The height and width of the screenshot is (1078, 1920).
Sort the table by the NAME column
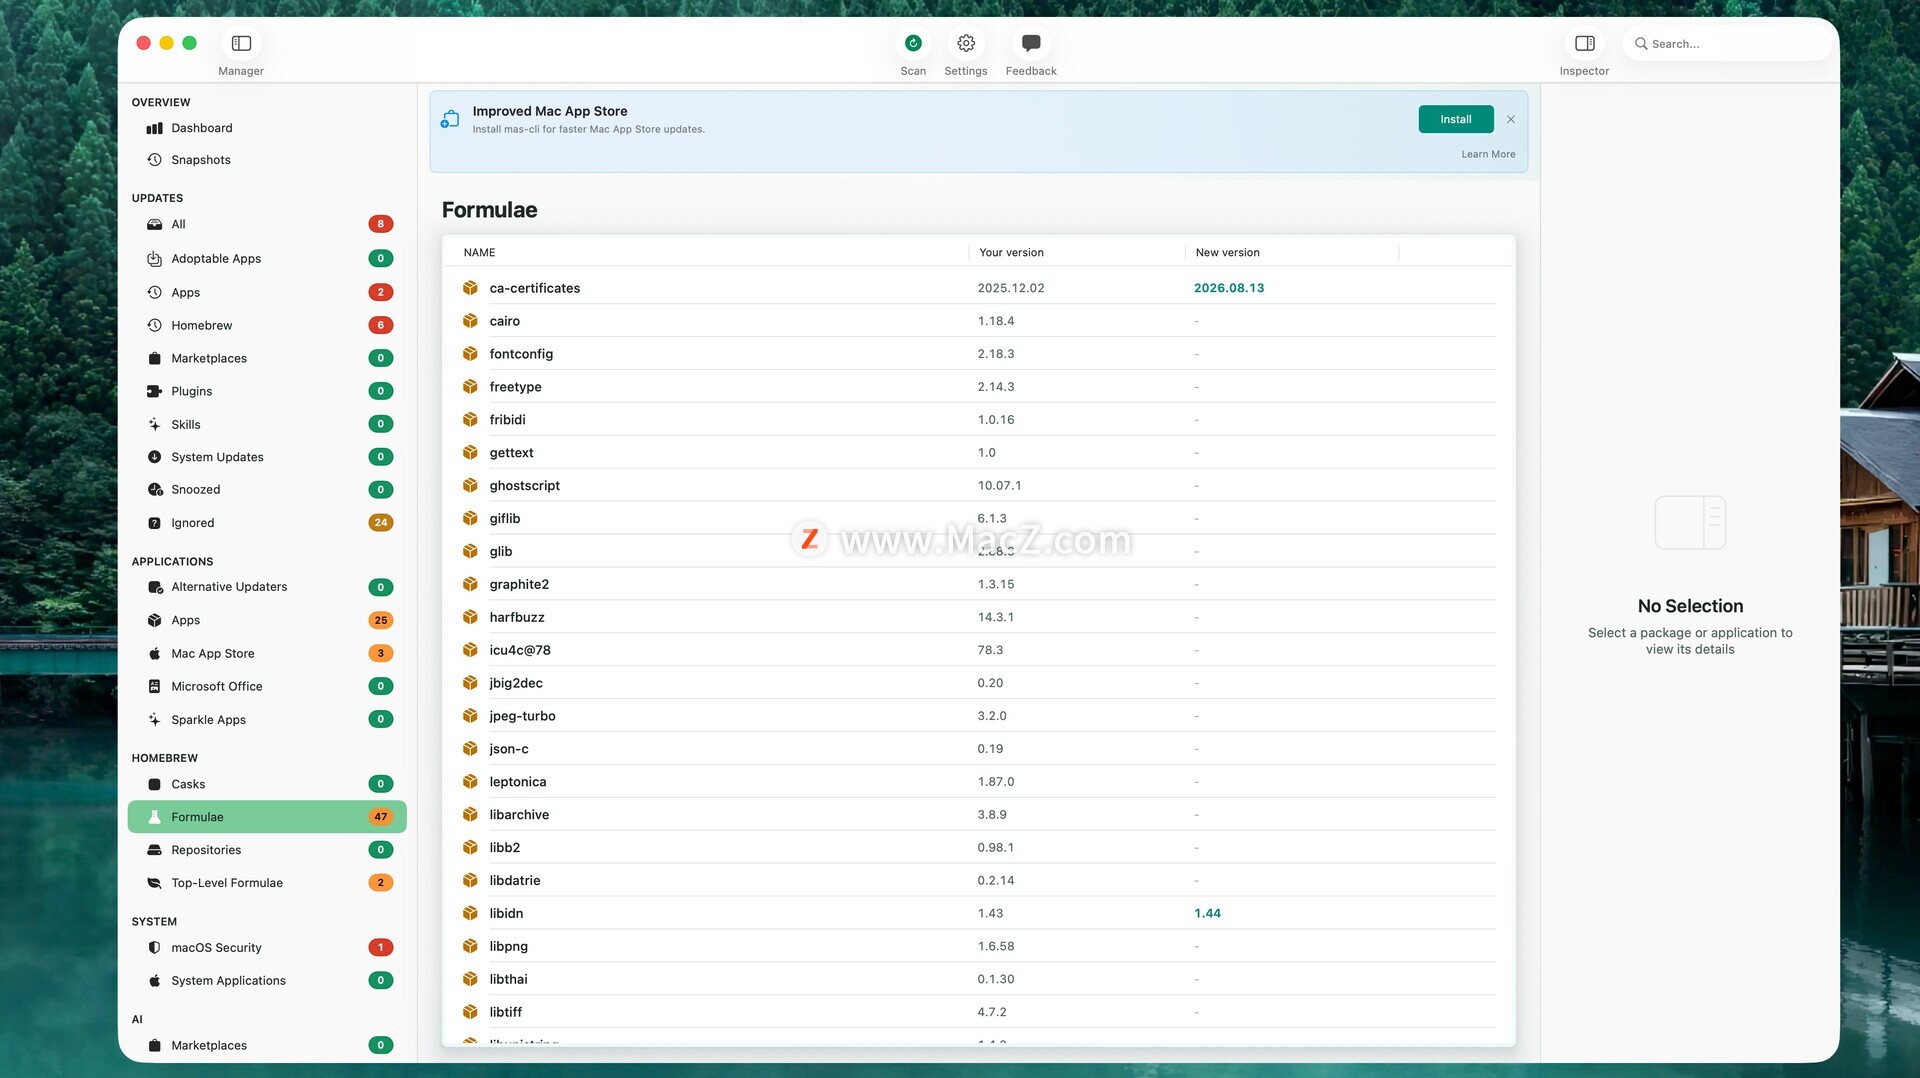click(x=479, y=252)
